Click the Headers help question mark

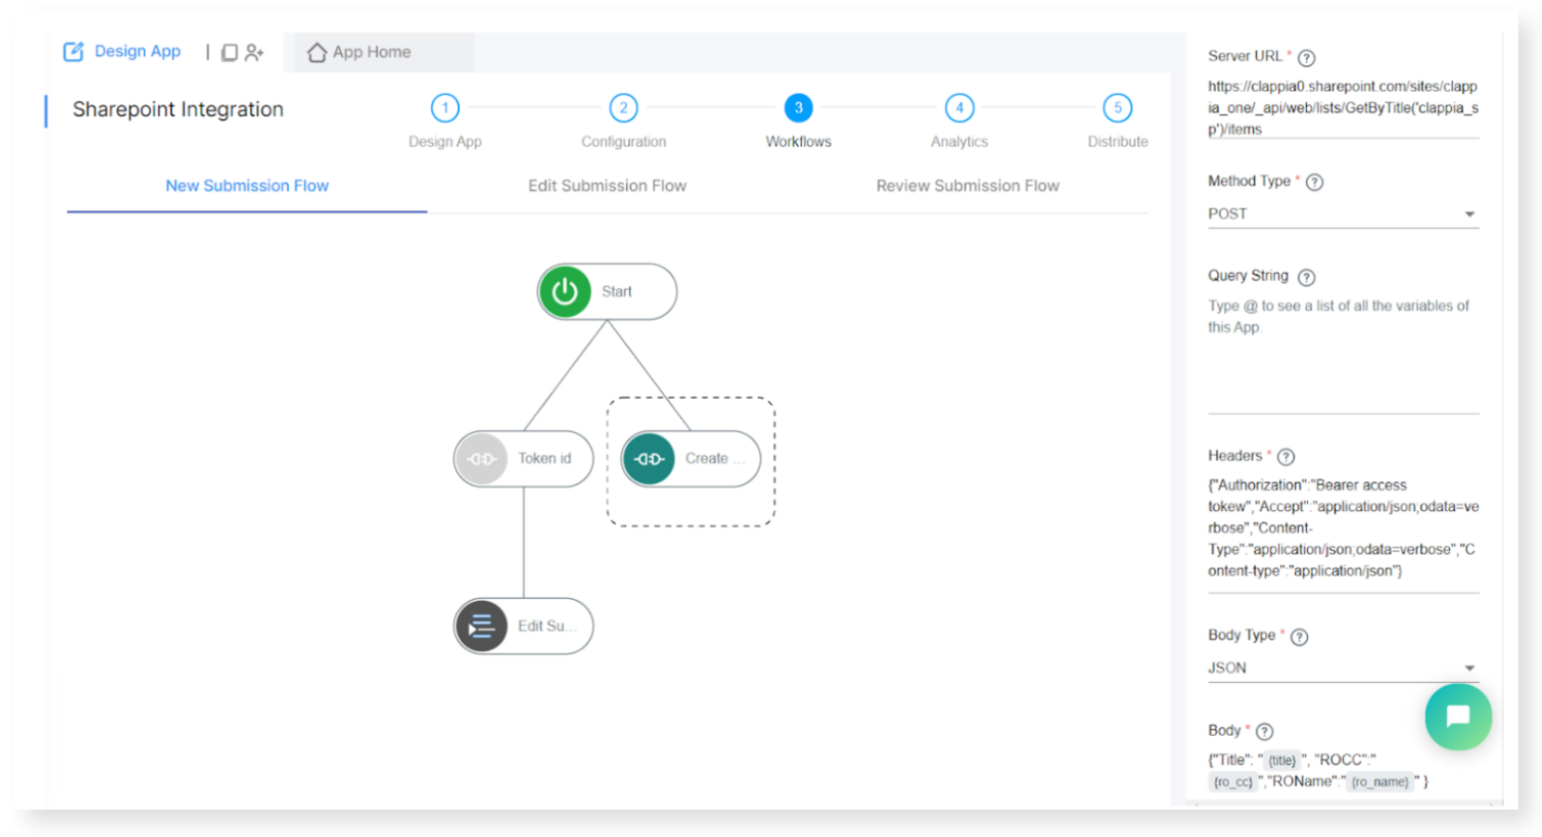coord(1284,455)
